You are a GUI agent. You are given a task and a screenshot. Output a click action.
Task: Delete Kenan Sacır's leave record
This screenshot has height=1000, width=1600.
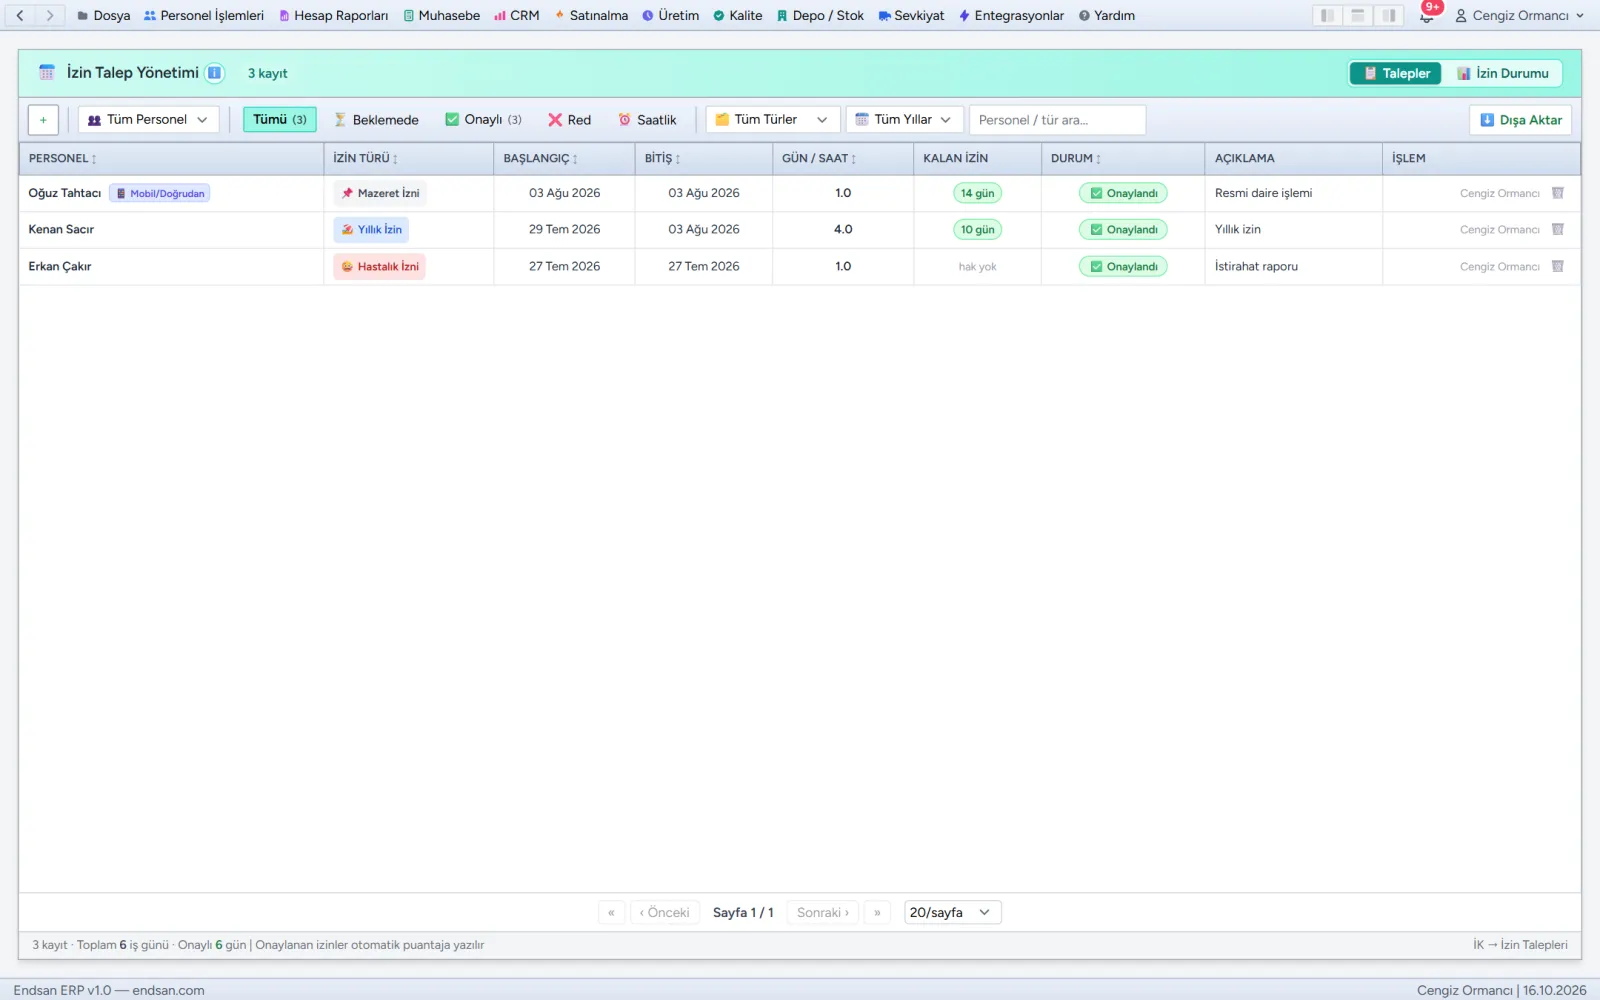coord(1558,229)
